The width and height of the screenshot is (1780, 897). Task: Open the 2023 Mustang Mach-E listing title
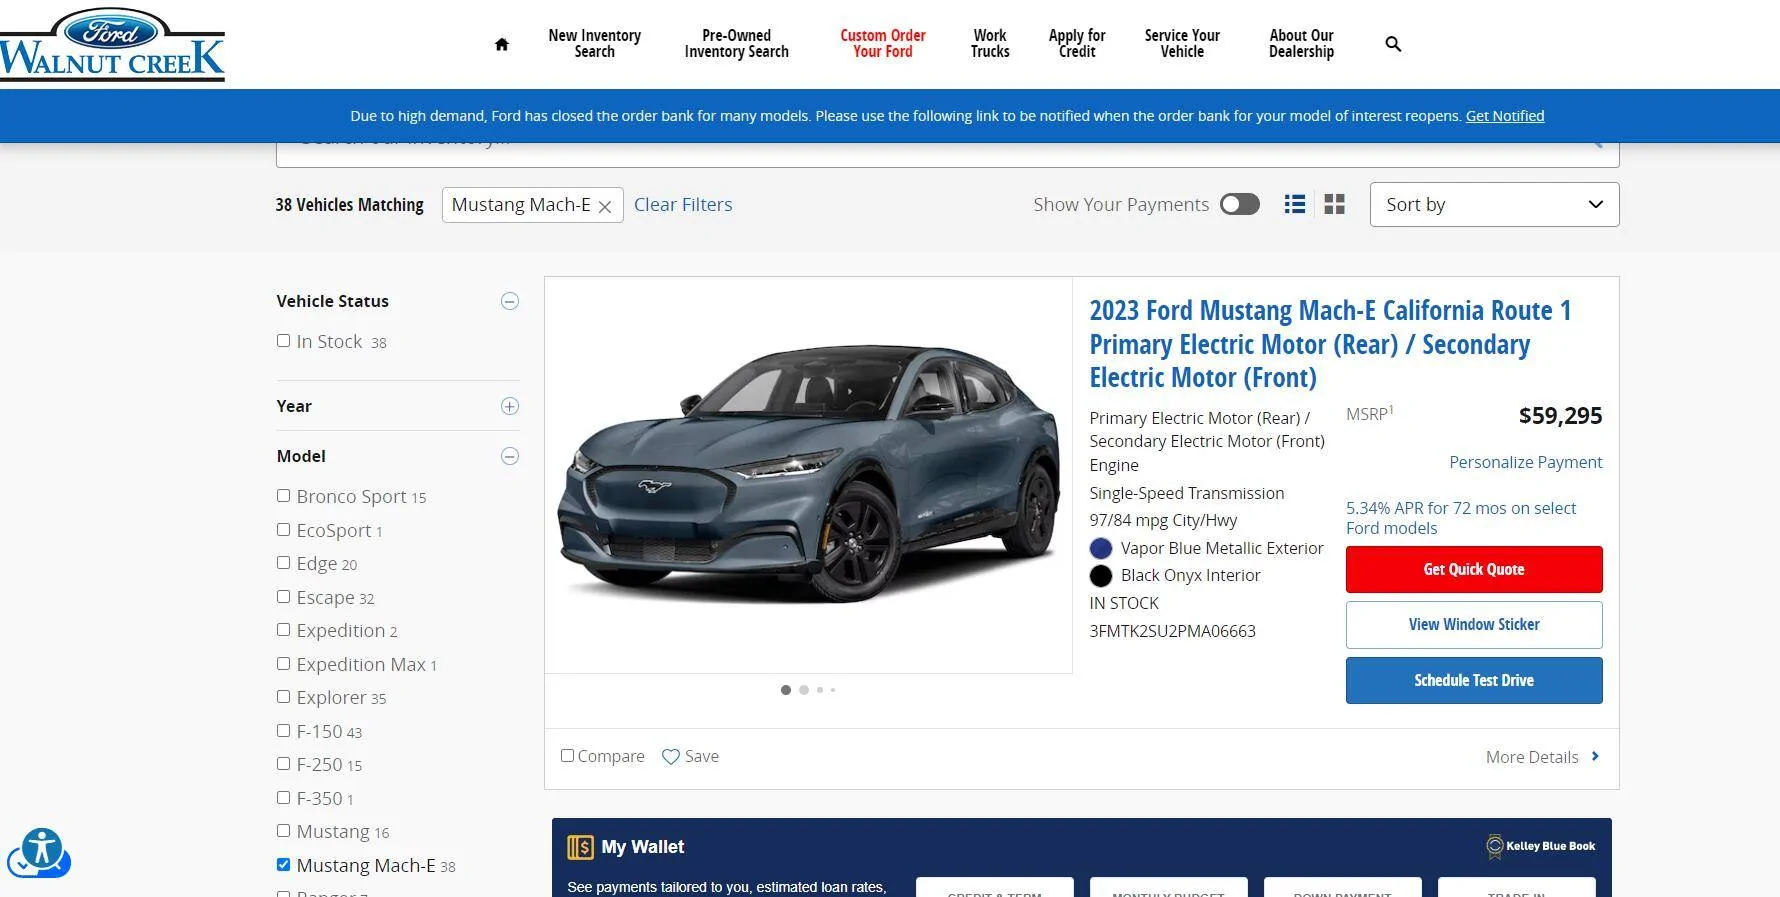[x=1330, y=344]
